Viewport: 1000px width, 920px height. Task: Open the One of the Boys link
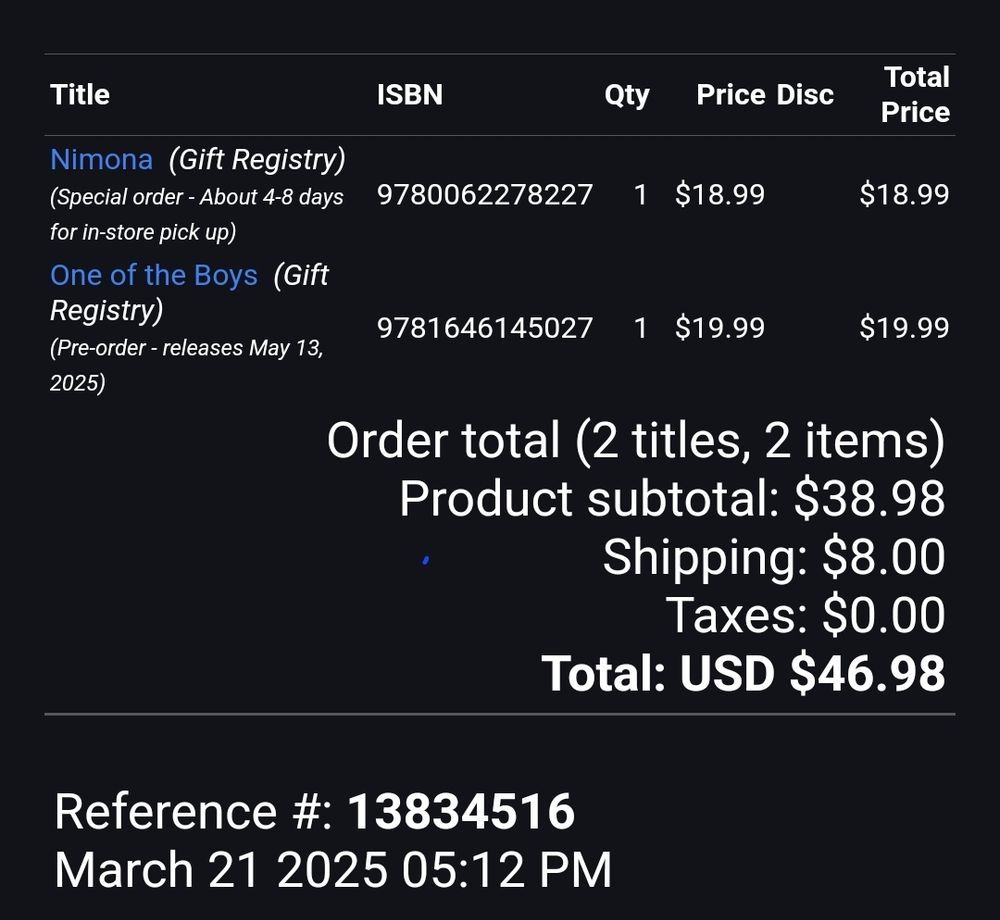[x=154, y=275]
